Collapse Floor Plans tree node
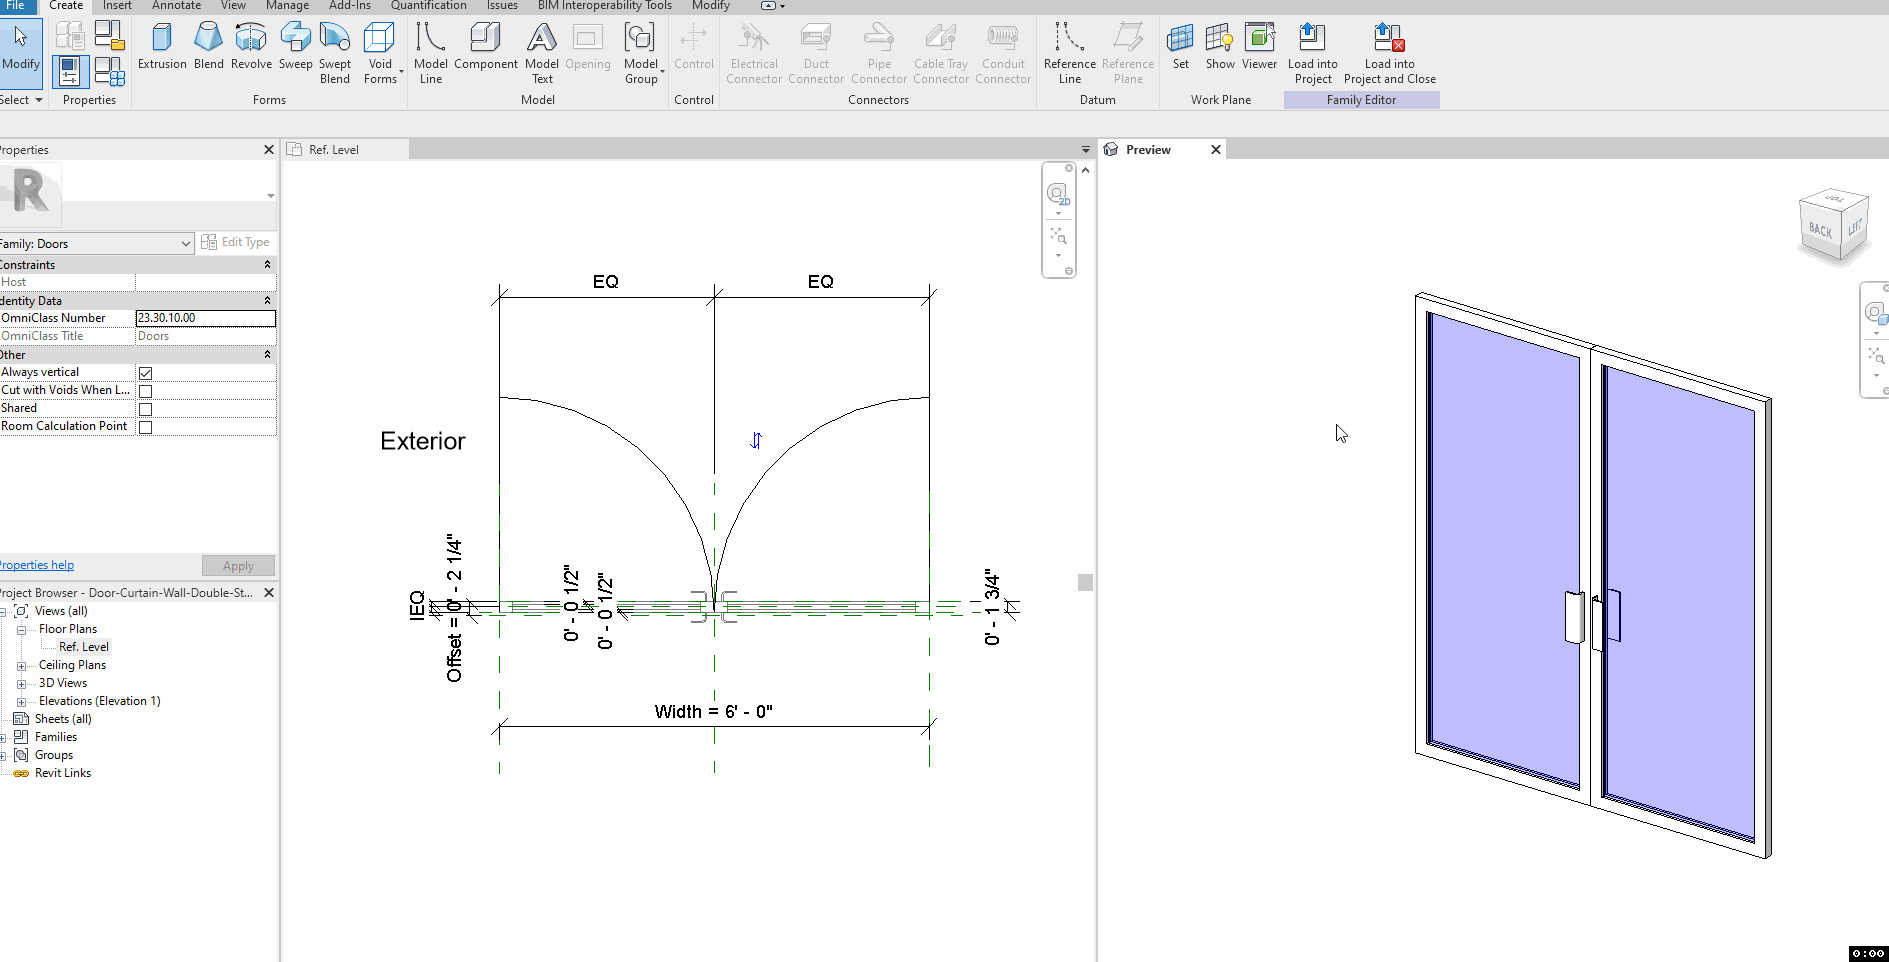Image resolution: width=1889 pixels, height=962 pixels. pos(21,630)
